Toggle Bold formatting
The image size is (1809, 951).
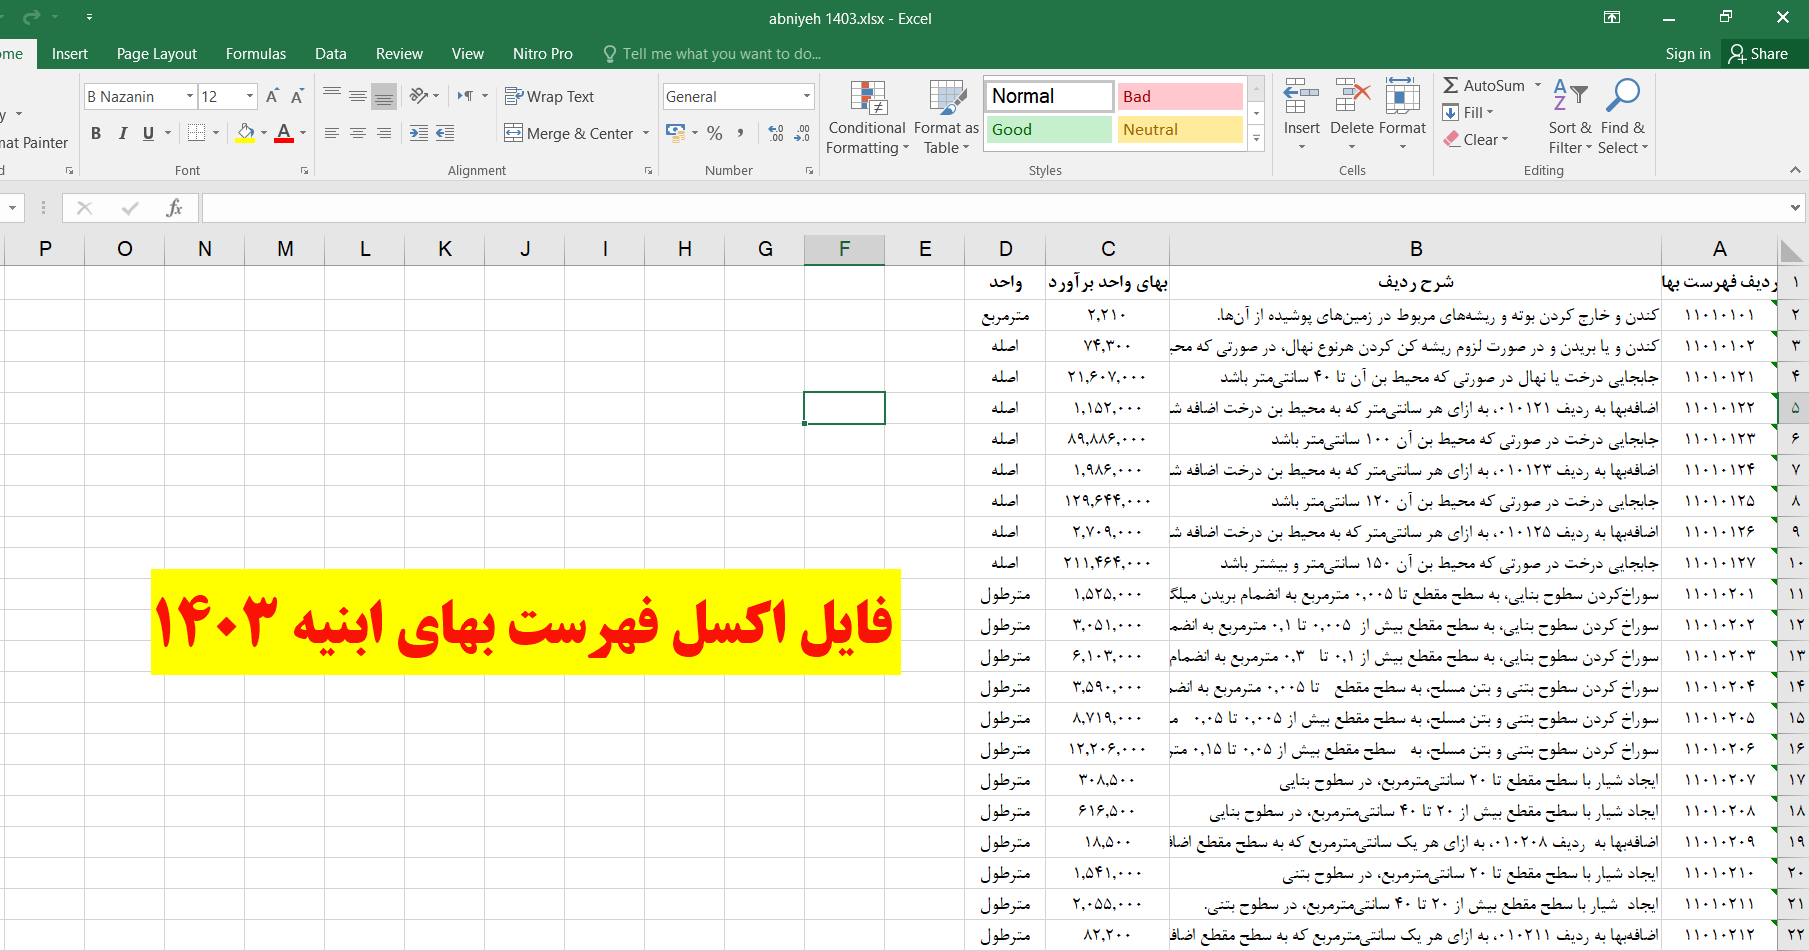pyautogui.click(x=96, y=133)
